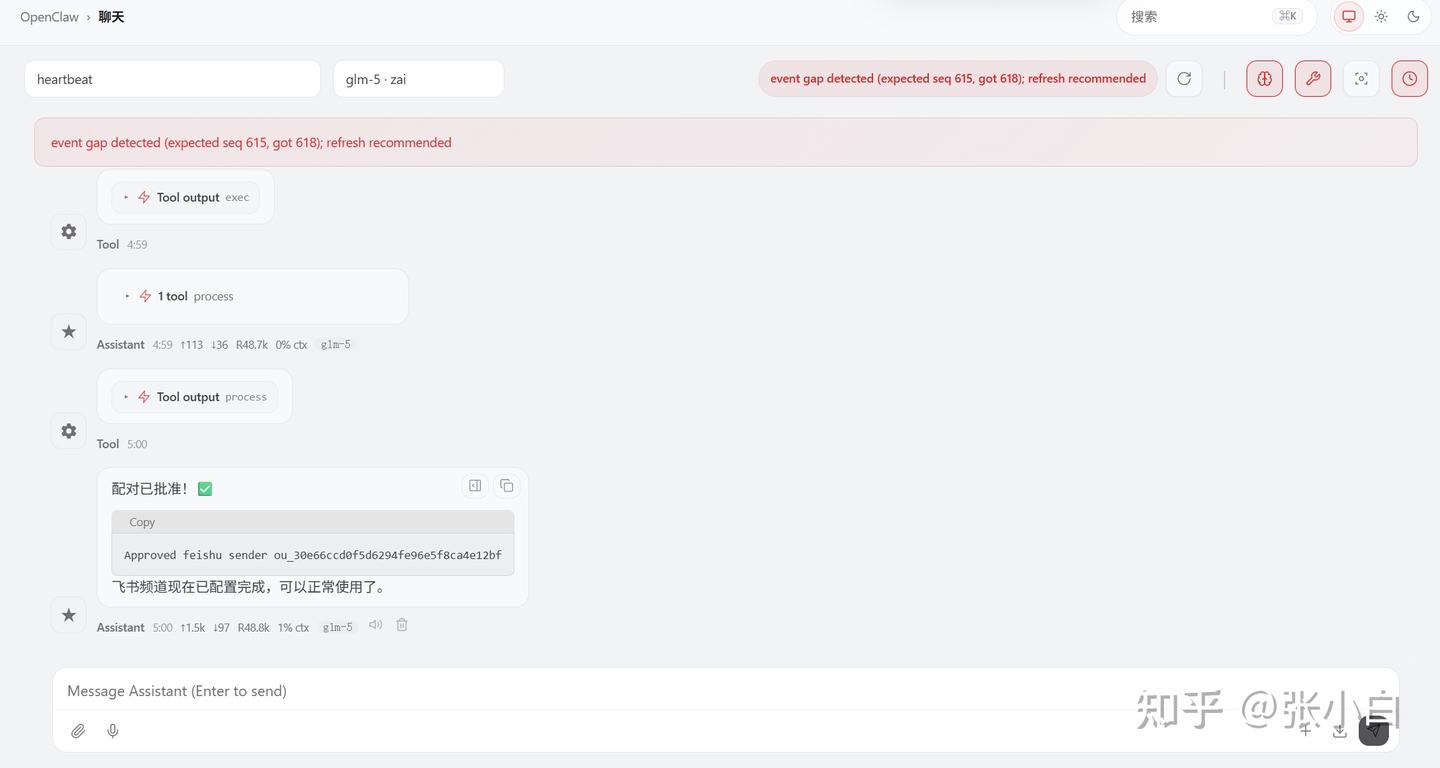Toggle the brain thinking icon
This screenshot has height=768, width=1440.
(x=1264, y=79)
